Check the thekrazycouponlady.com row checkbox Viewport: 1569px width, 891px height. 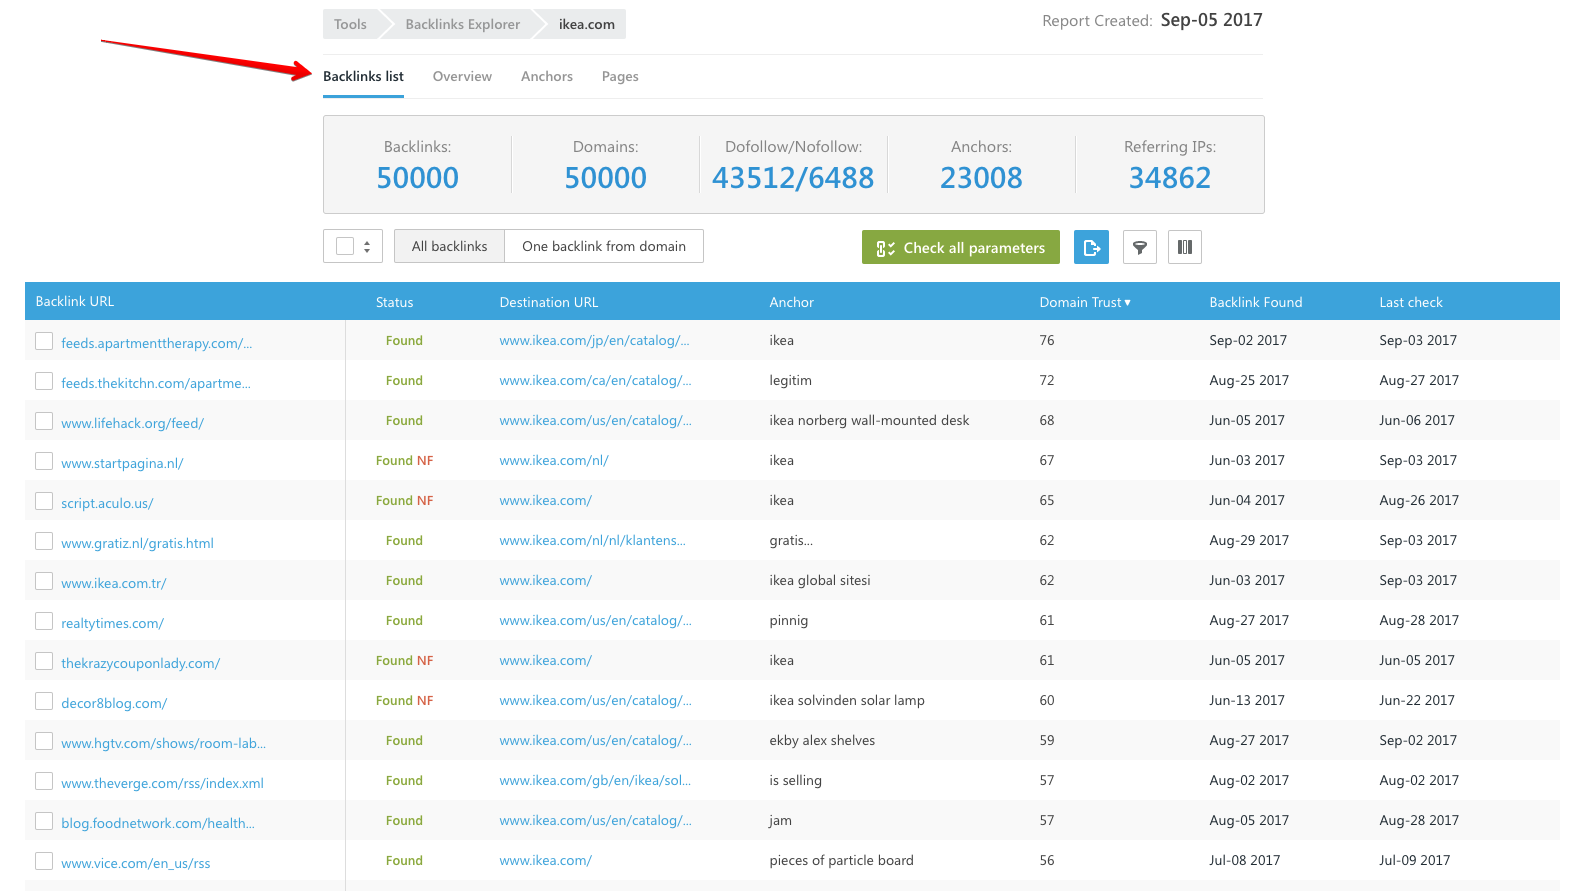click(x=44, y=661)
